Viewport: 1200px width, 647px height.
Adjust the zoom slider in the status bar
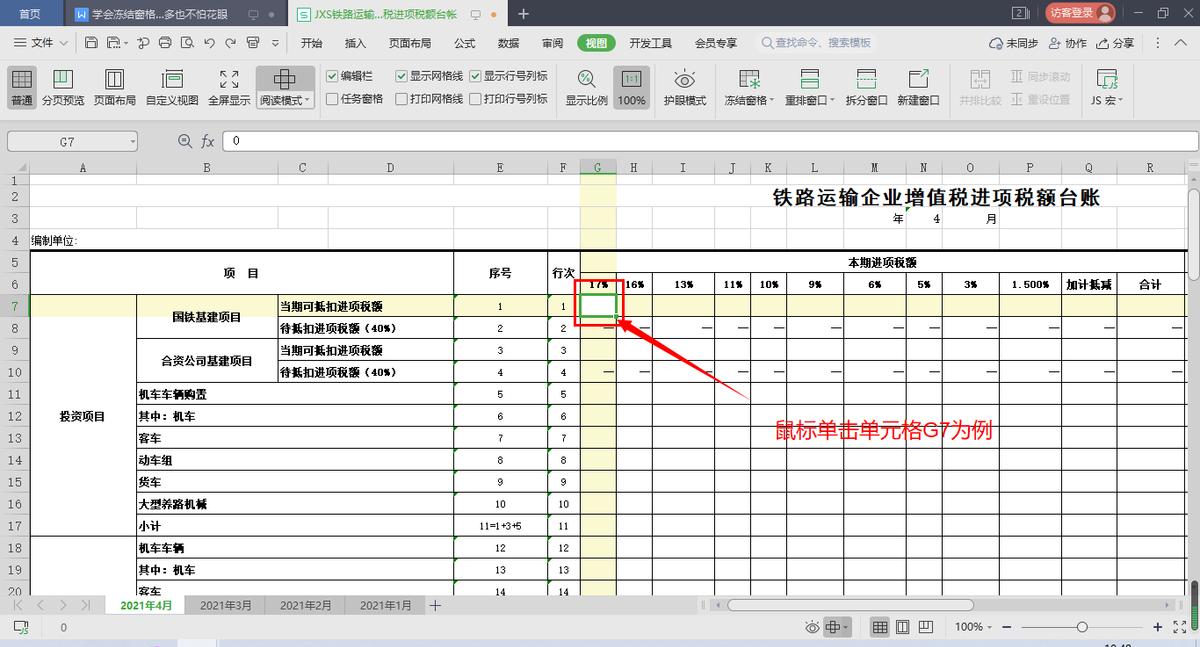1082,626
